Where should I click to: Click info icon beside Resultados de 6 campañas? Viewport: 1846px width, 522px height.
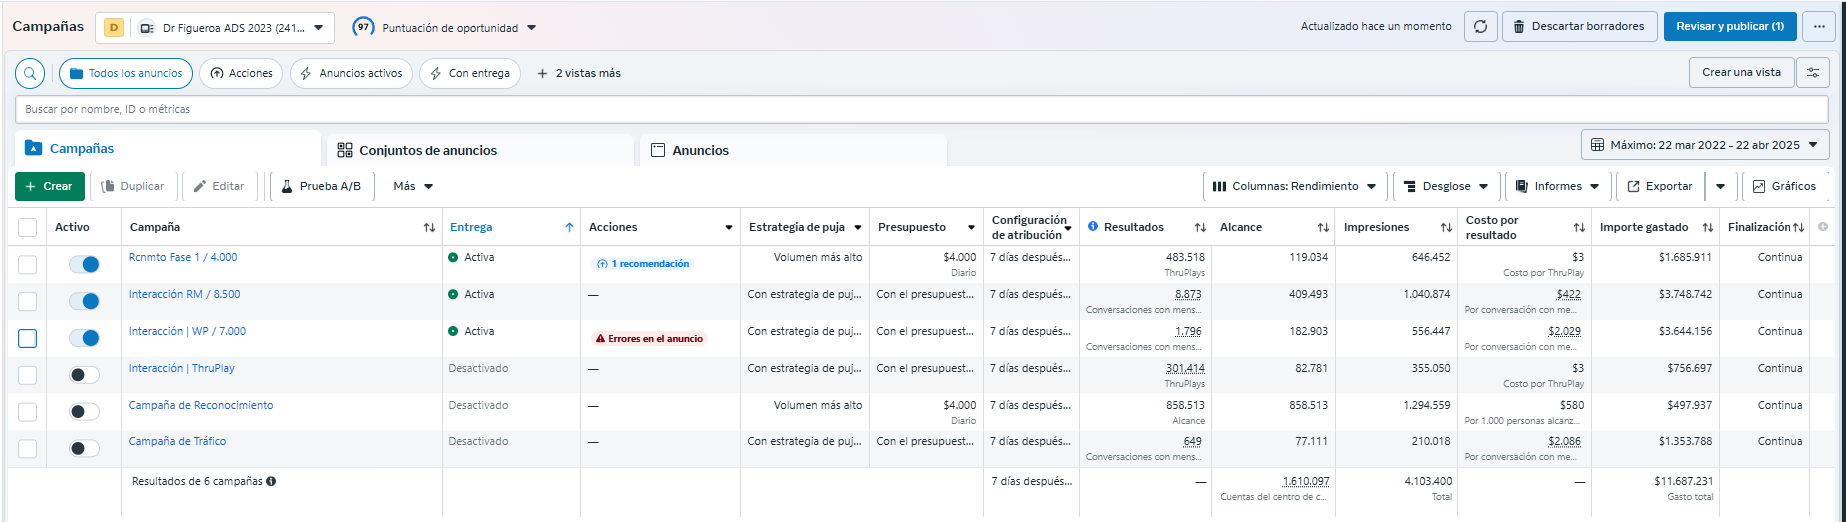271,481
